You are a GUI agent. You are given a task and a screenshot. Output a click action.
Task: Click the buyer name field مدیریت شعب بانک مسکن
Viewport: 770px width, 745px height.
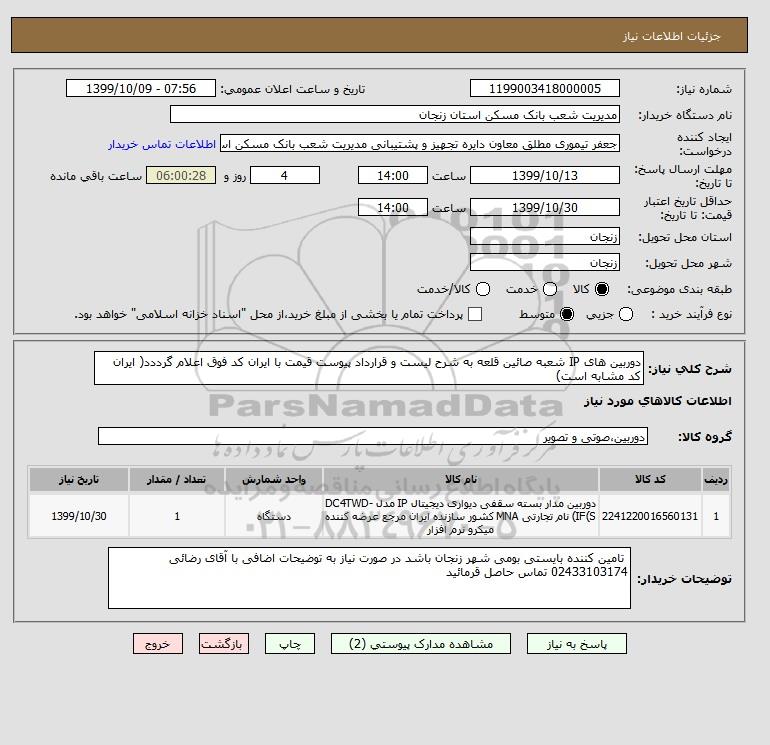pos(395,114)
